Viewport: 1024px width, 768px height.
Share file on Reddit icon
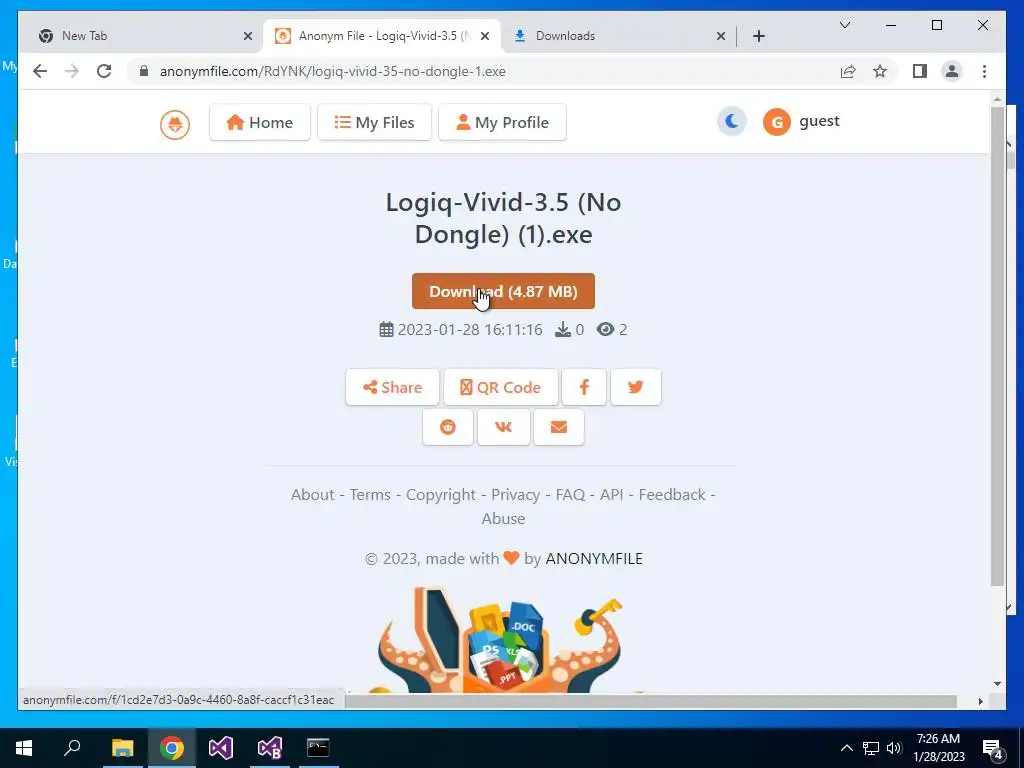(447, 427)
